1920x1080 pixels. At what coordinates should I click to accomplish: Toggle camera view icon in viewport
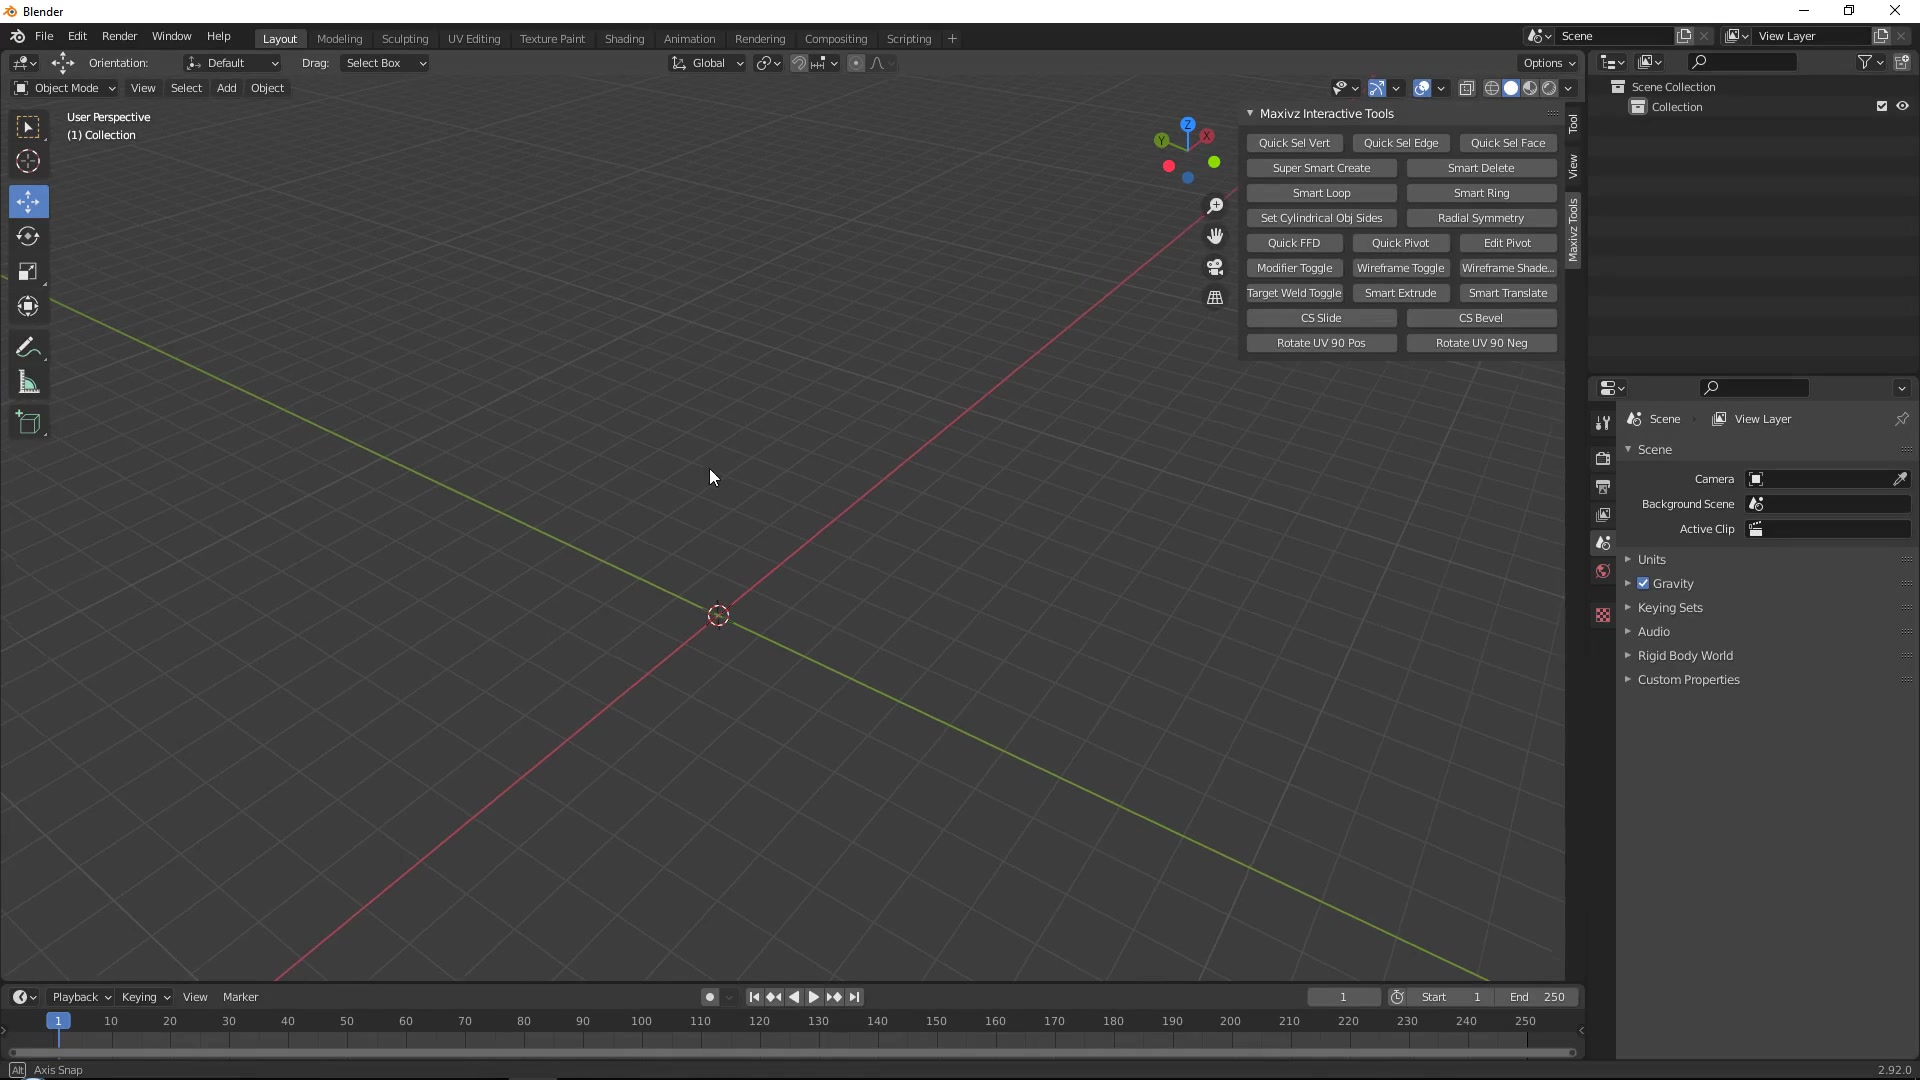click(1215, 267)
